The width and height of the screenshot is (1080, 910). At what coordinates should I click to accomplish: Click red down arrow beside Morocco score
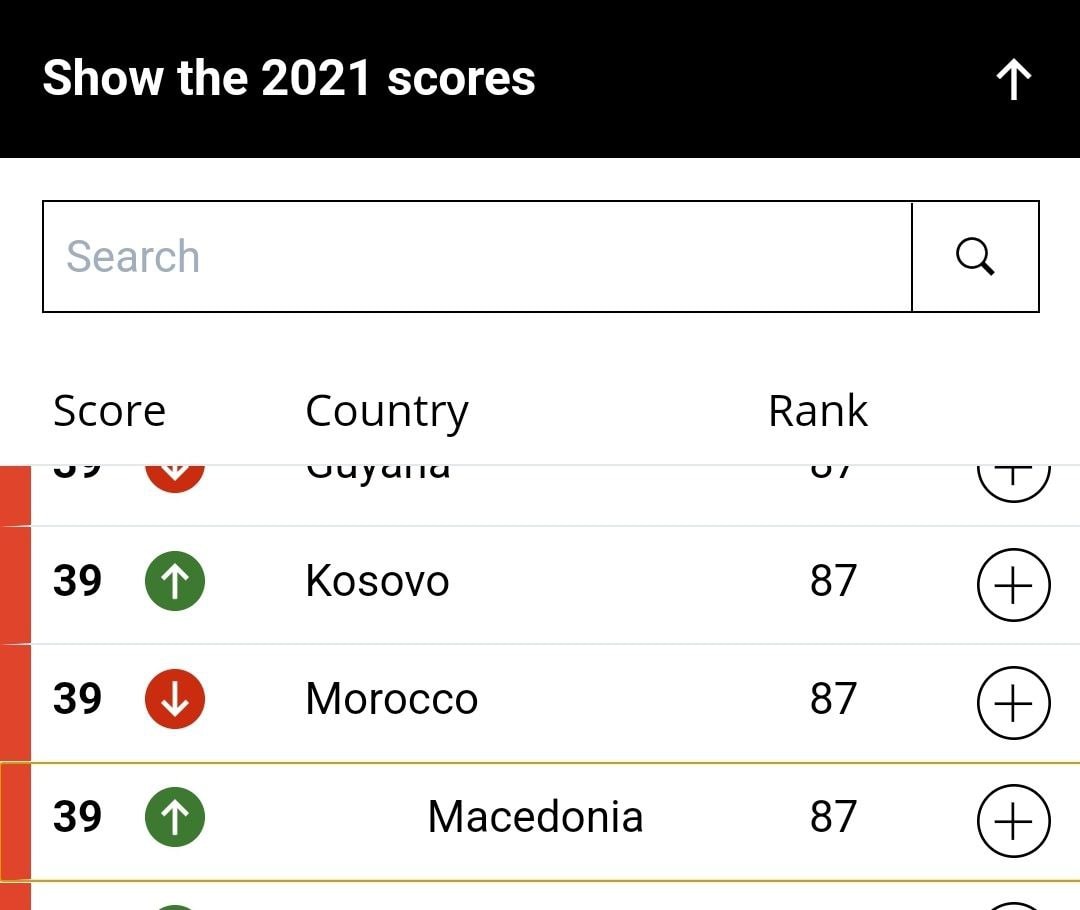pos(175,699)
